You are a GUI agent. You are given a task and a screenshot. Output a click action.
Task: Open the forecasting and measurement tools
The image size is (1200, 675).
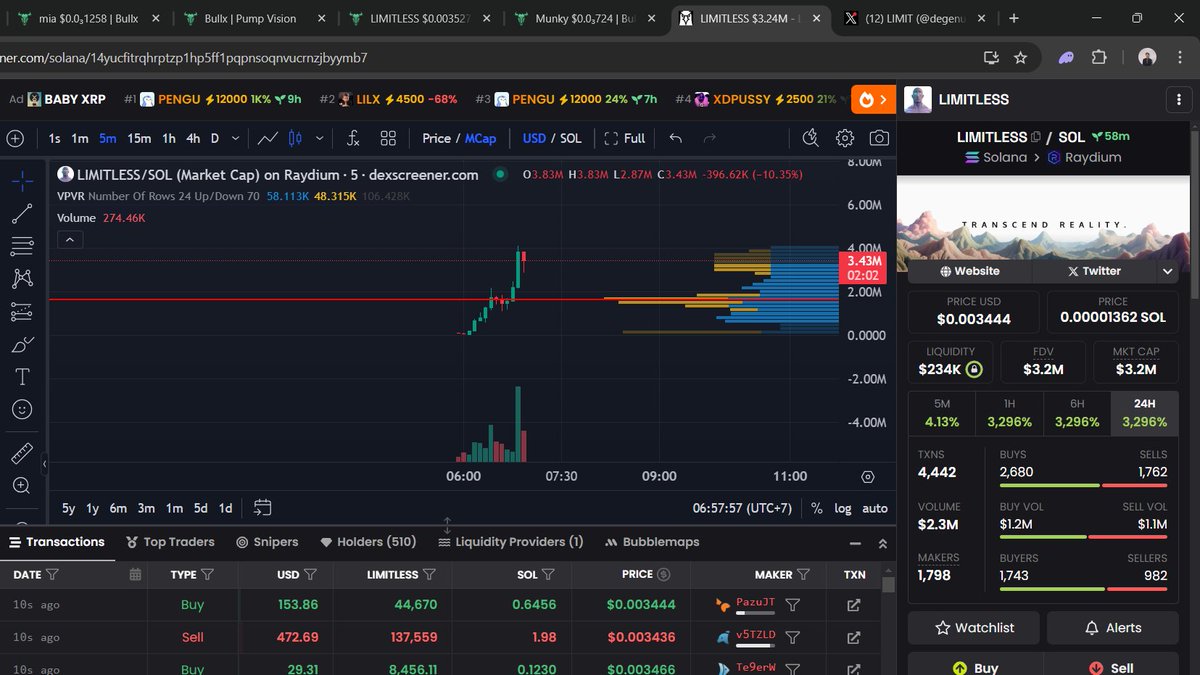pyautogui.click(x=22, y=312)
